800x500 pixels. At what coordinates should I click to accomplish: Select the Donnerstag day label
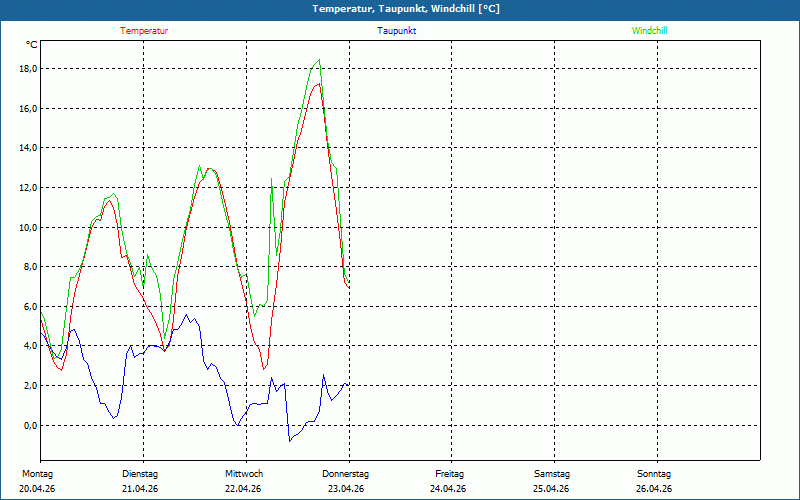pyautogui.click(x=346, y=474)
